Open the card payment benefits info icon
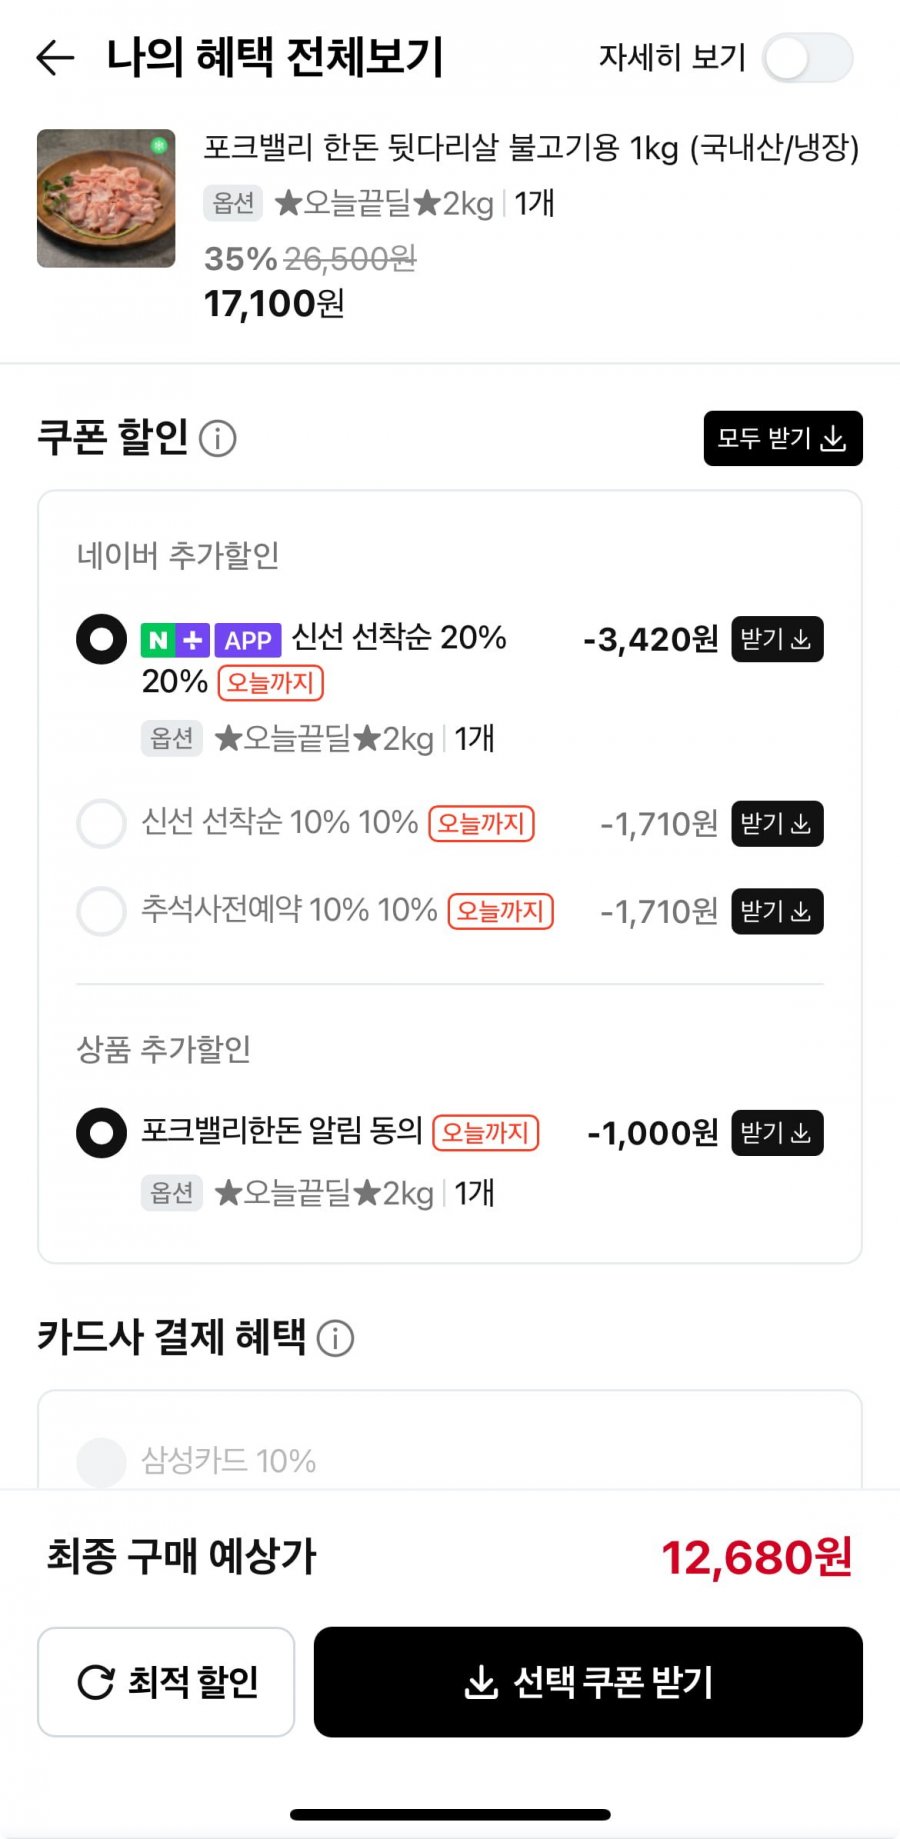900x1839 pixels. coord(335,1338)
